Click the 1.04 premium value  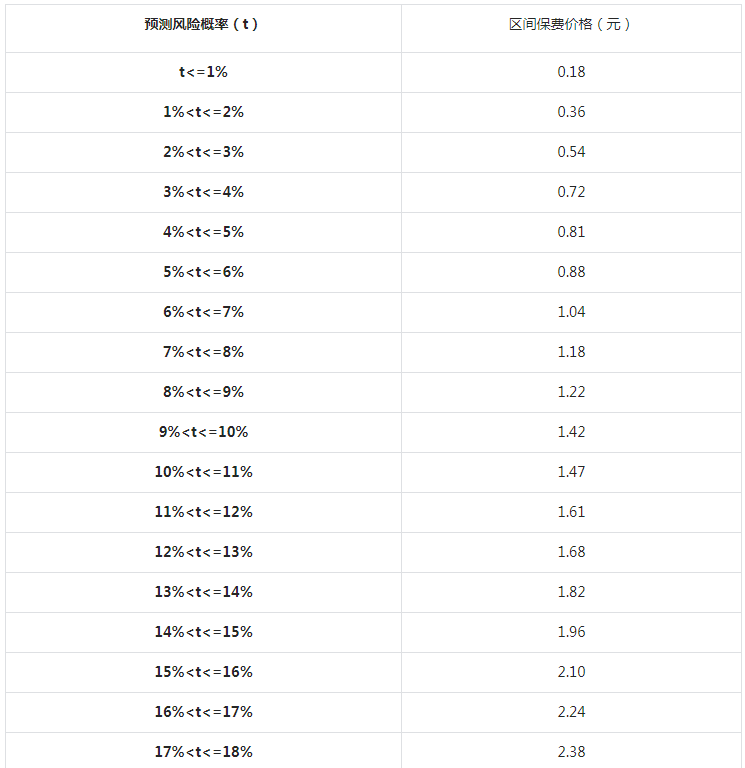tap(571, 312)
